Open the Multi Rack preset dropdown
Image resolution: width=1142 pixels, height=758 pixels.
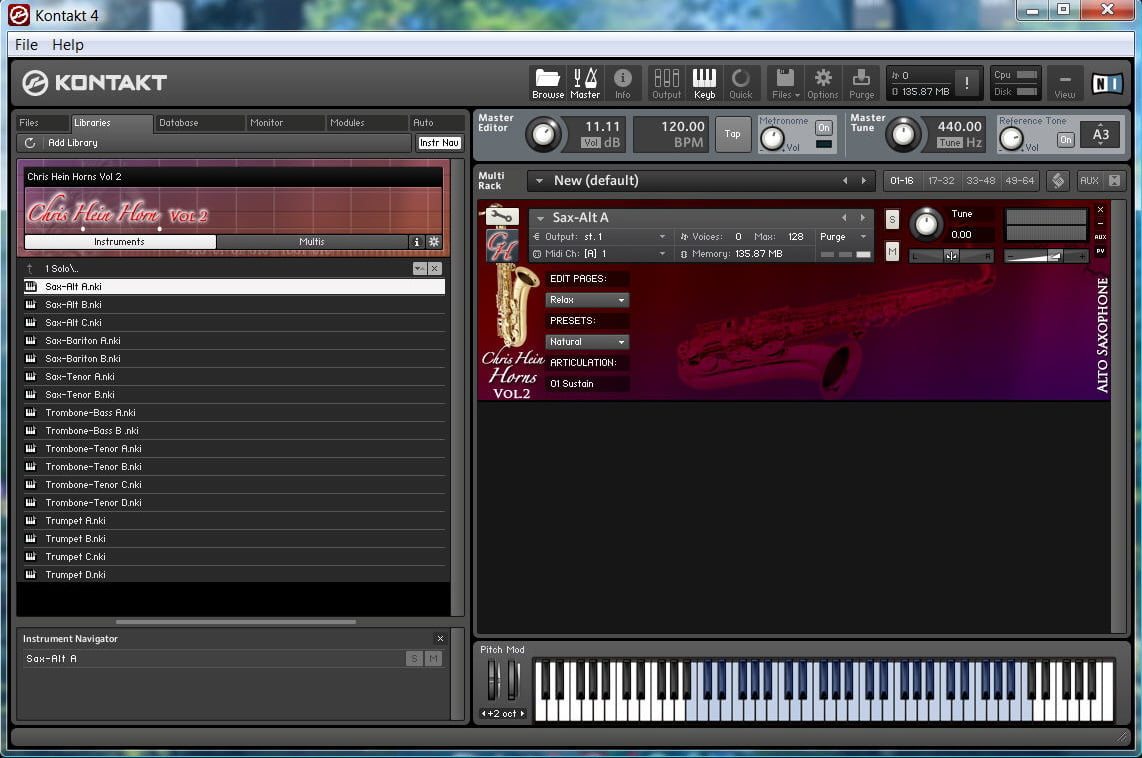tap(539, 181)
